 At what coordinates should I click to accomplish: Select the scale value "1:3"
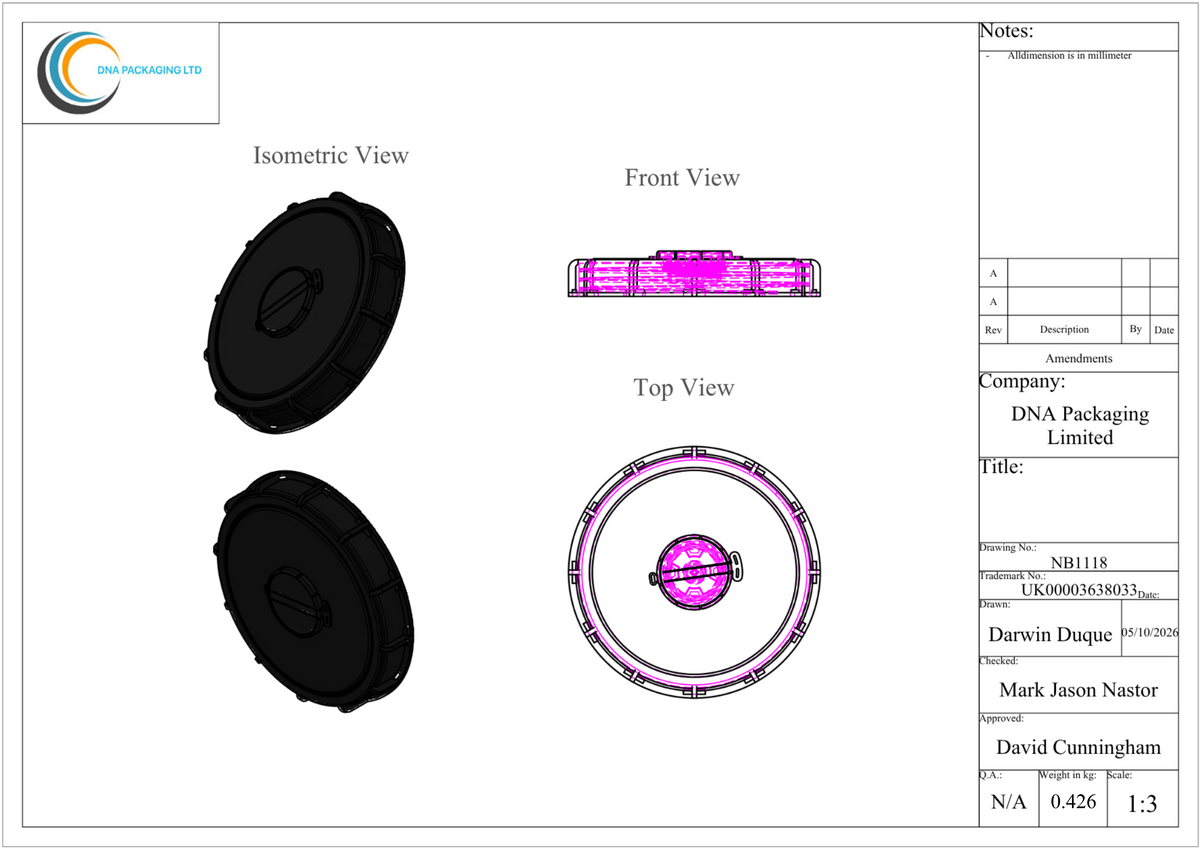click(x=1143, y=805)
